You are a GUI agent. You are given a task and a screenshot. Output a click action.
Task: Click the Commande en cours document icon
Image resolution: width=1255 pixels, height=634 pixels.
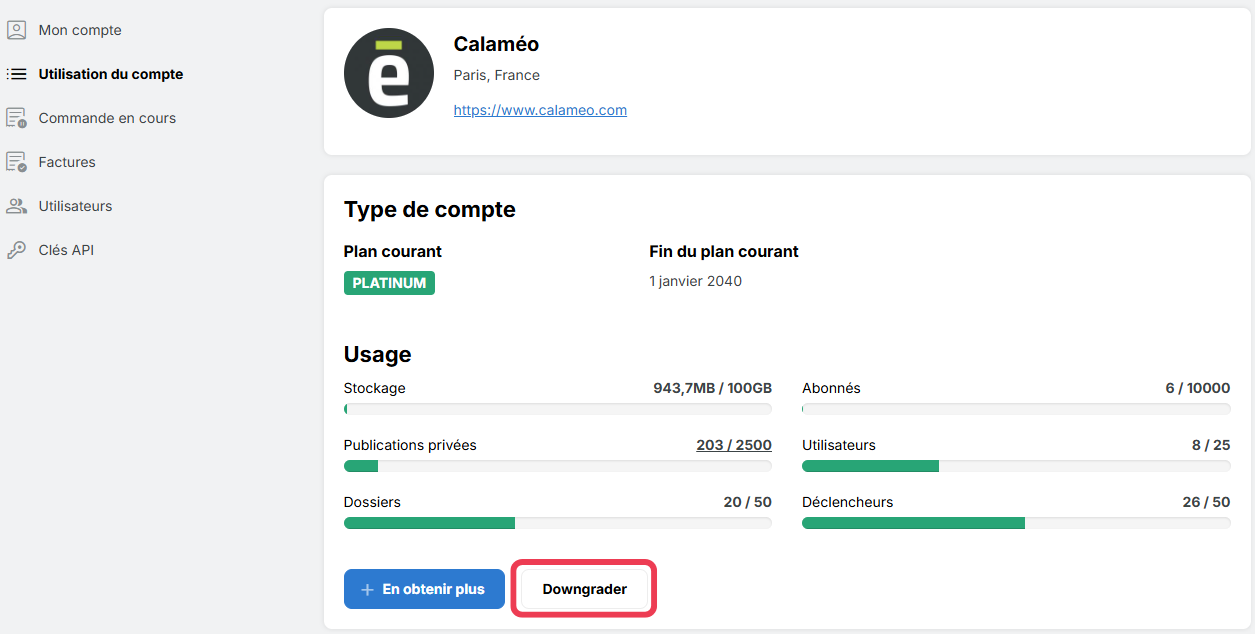(16, 118)
